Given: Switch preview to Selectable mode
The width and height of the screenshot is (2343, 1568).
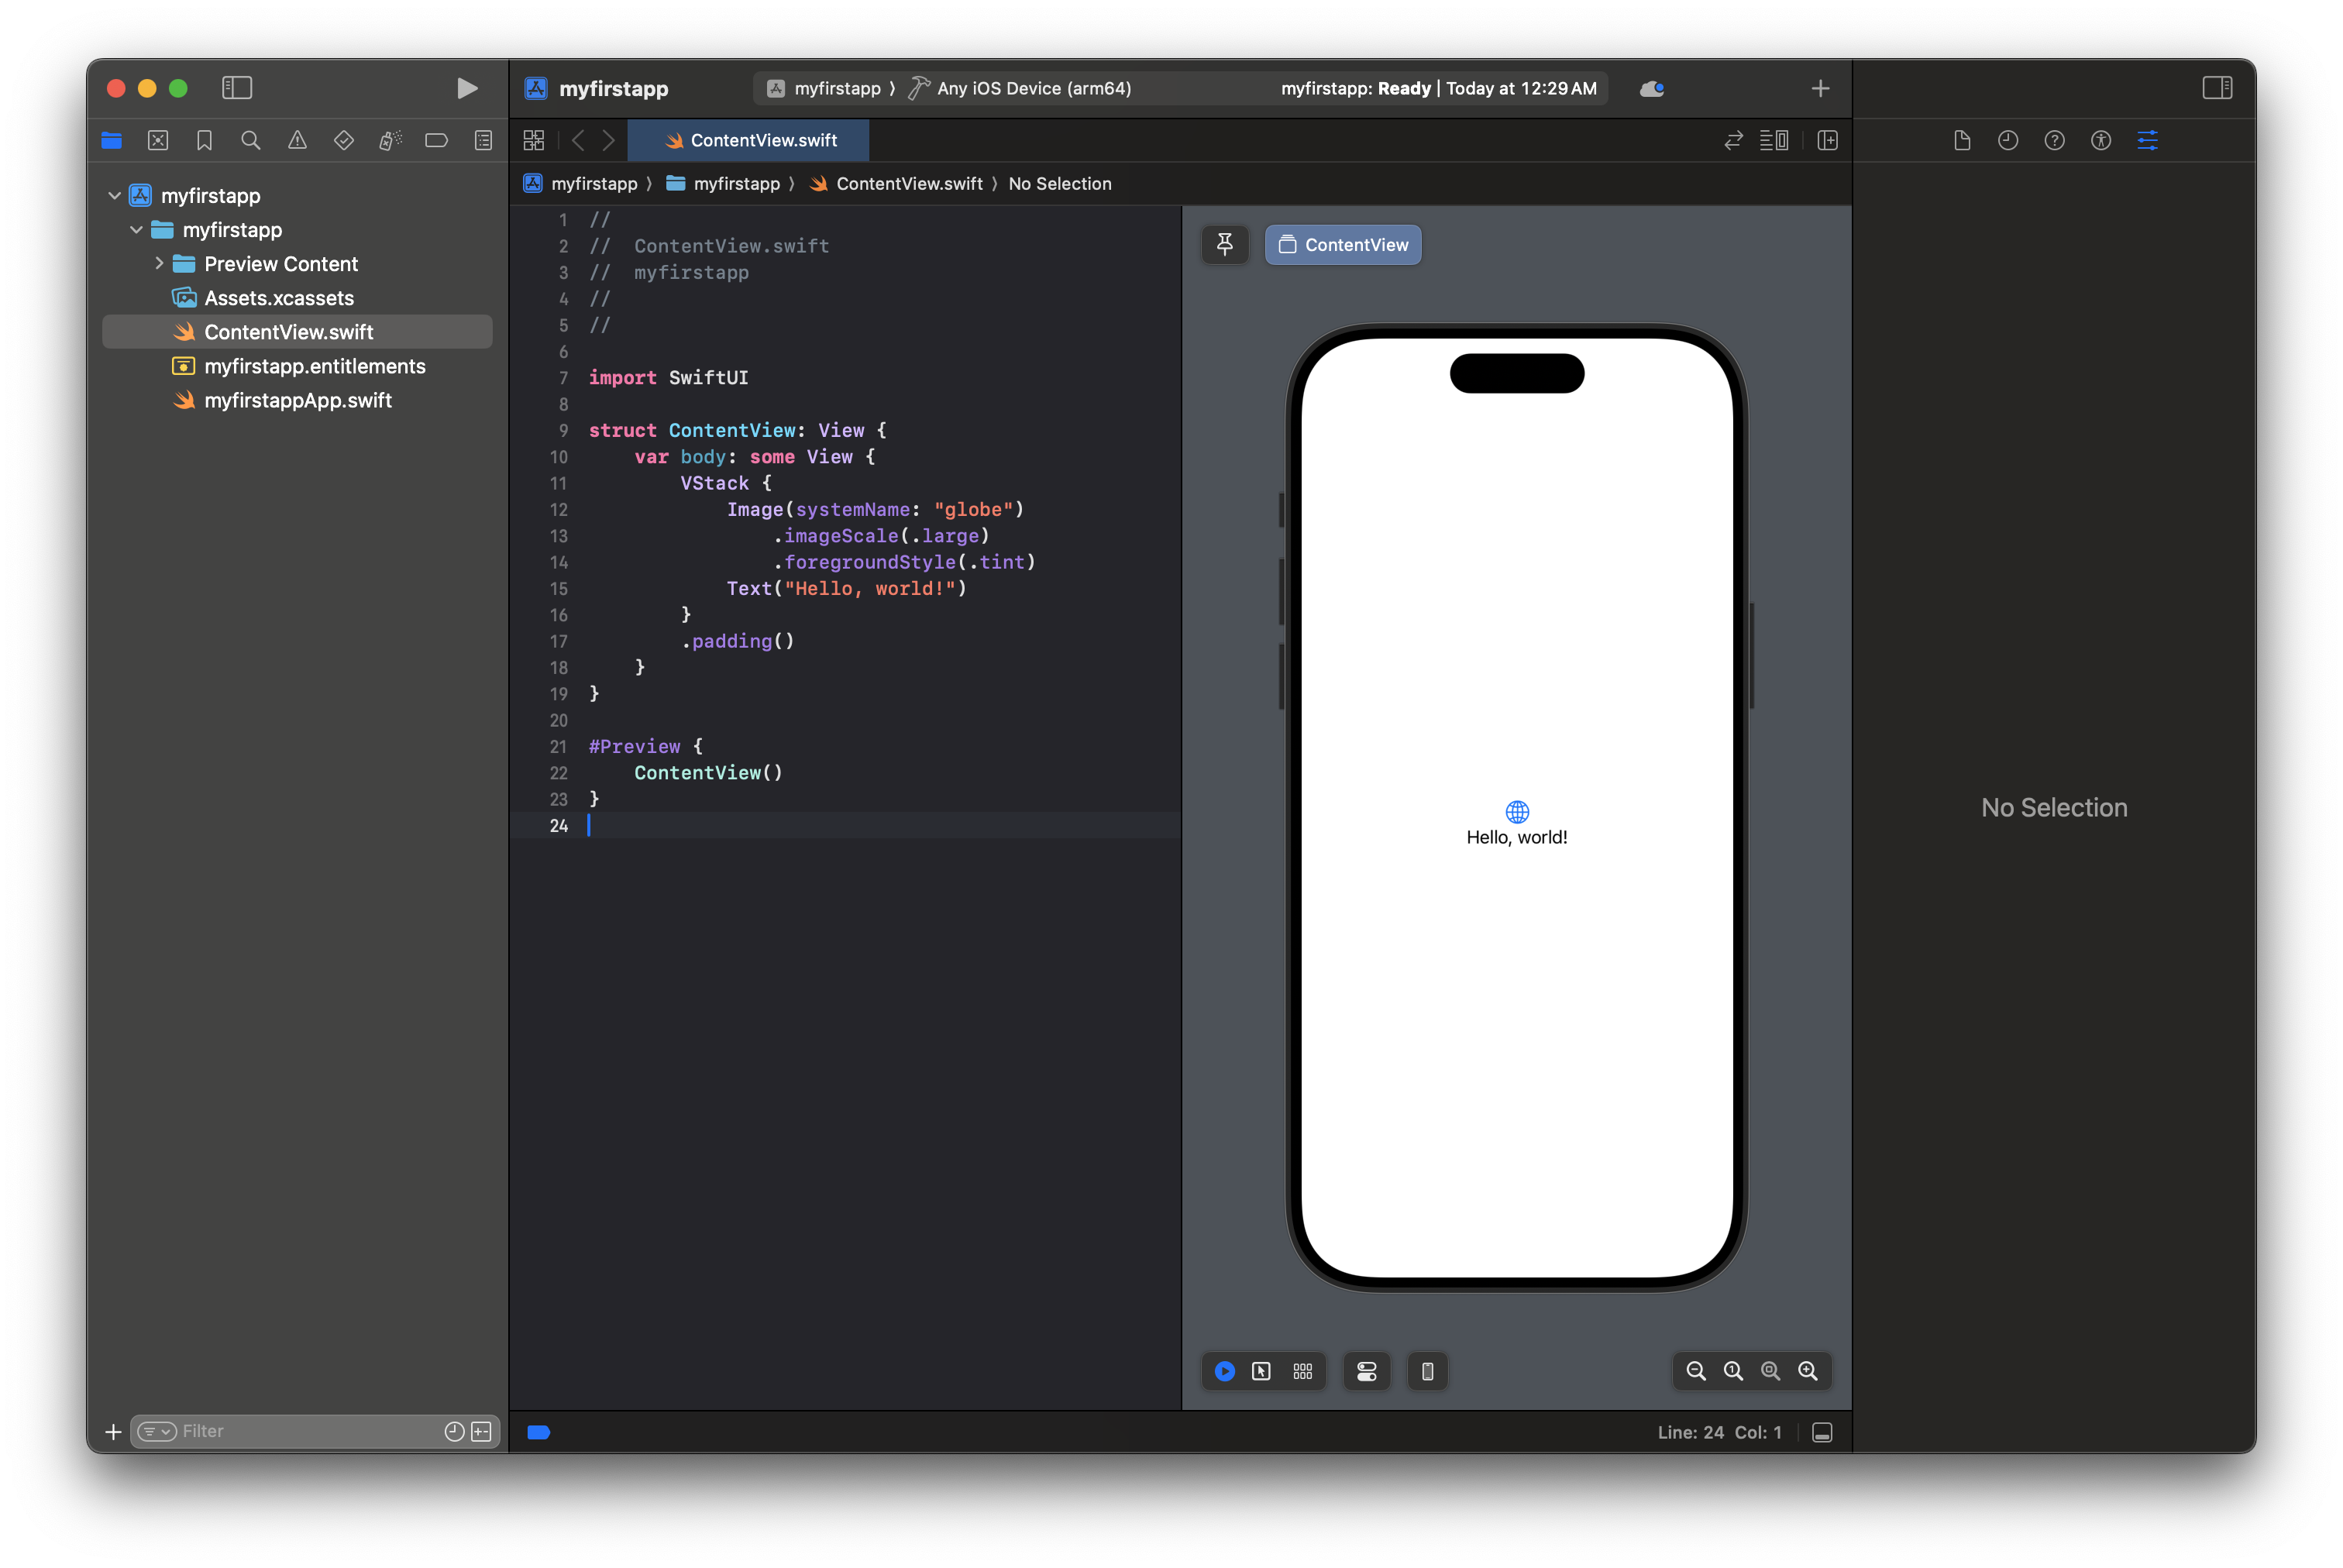Looking at the screenshot, I should point(1261,1371).
